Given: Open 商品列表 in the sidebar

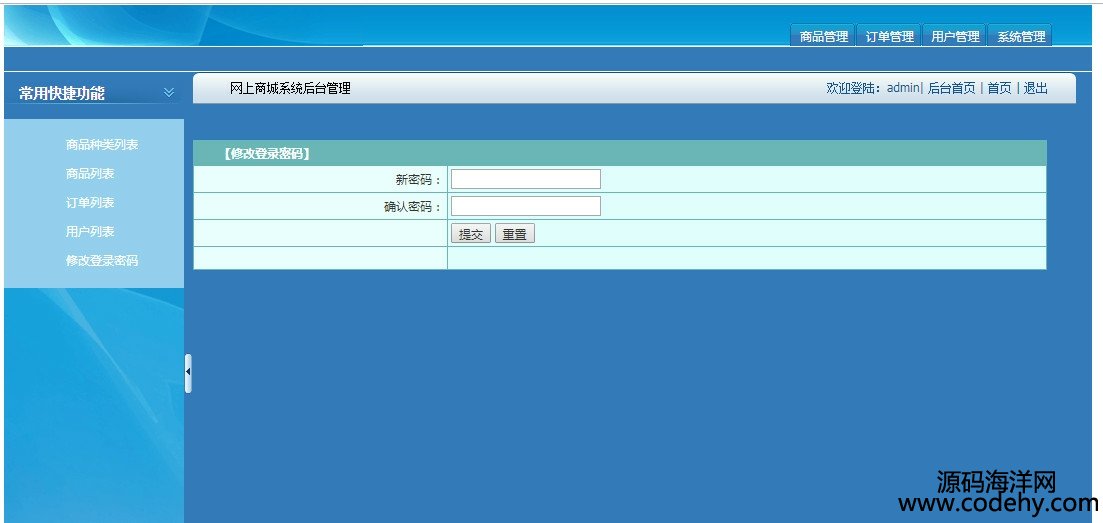Looking at the screenshot, I should tap(90, 173).
